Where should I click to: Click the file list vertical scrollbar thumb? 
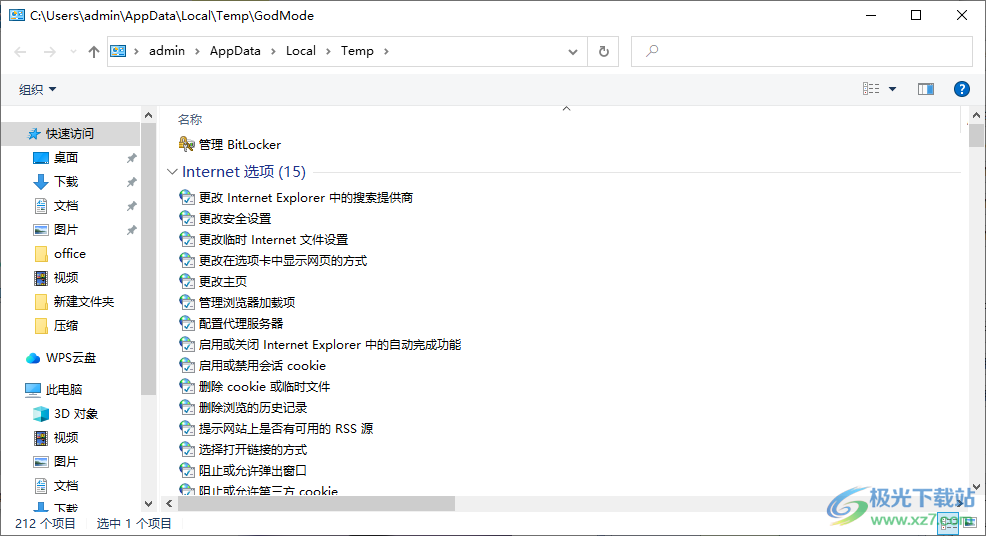point(976,135)
